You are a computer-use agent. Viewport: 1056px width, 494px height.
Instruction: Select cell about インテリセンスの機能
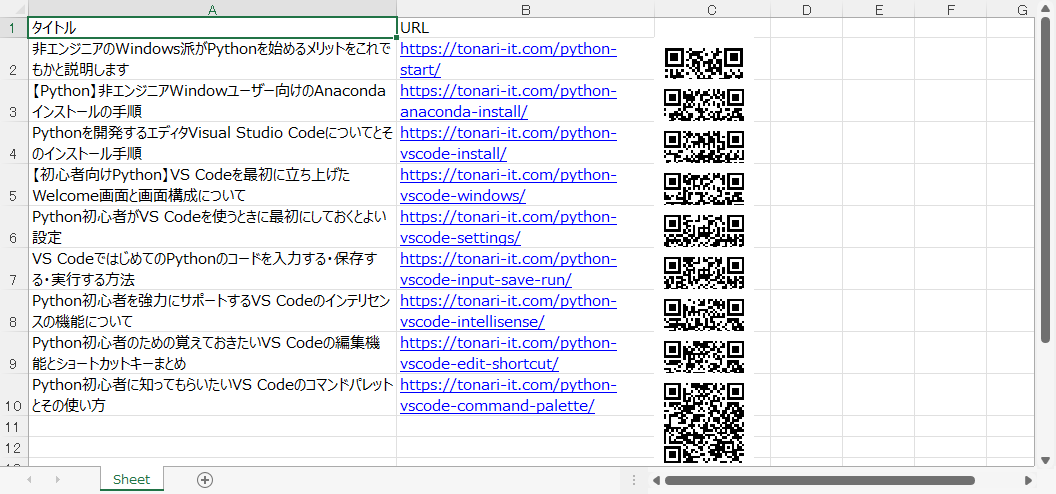pyautogui.click(x=212, y=310)
